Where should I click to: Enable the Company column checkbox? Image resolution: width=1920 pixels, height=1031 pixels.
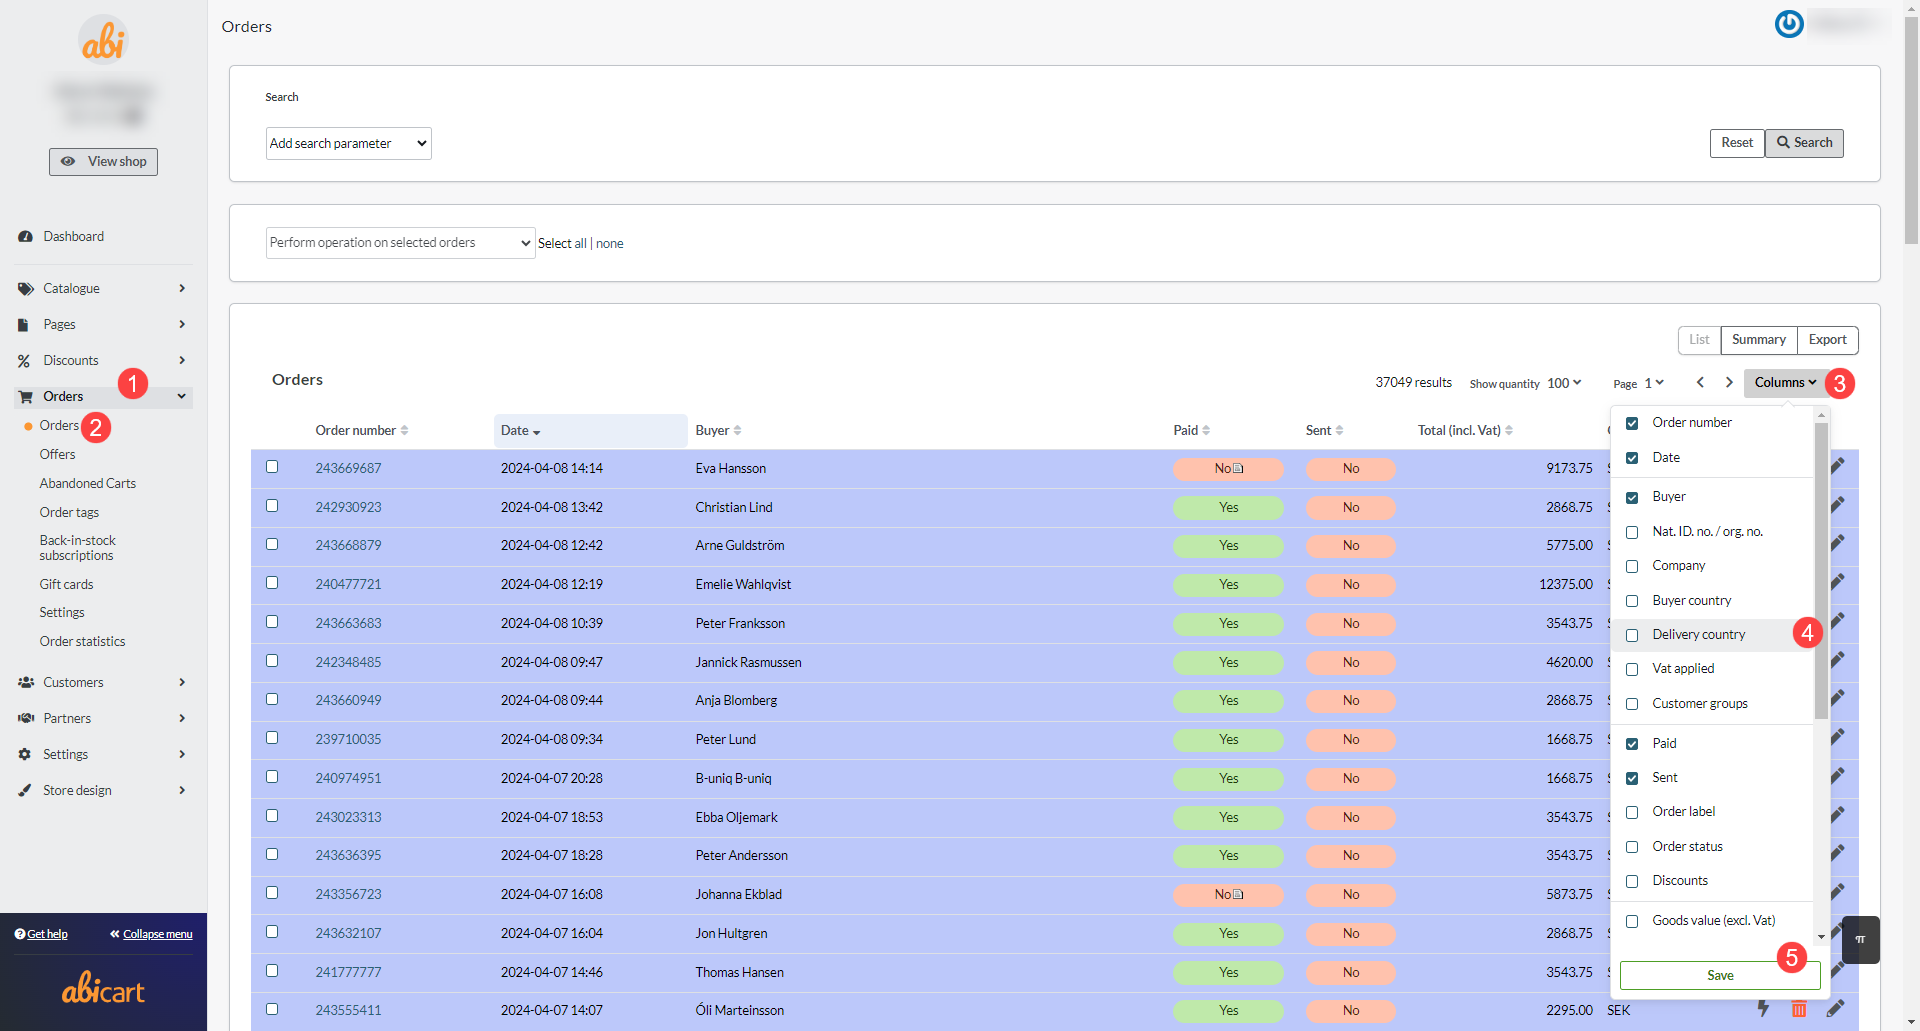1632,567
